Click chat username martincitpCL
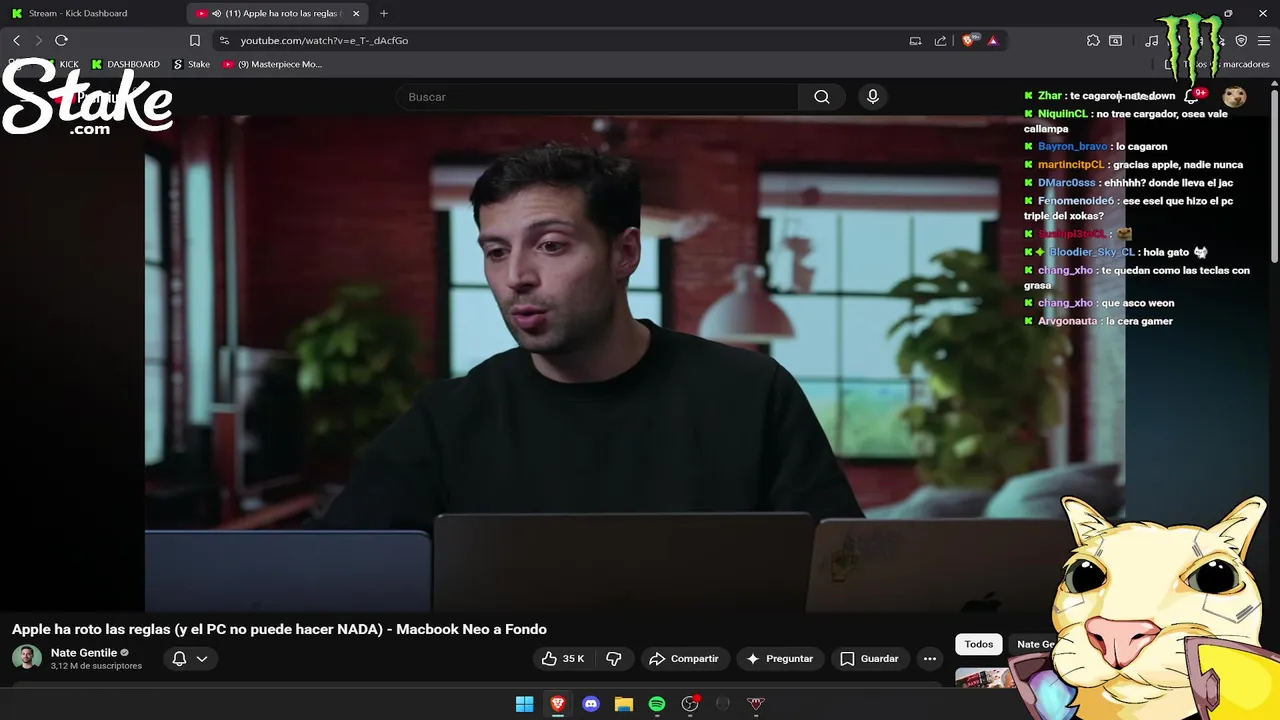The width and height of the screenshot is (1280, 720). [x=1071, y=164]
